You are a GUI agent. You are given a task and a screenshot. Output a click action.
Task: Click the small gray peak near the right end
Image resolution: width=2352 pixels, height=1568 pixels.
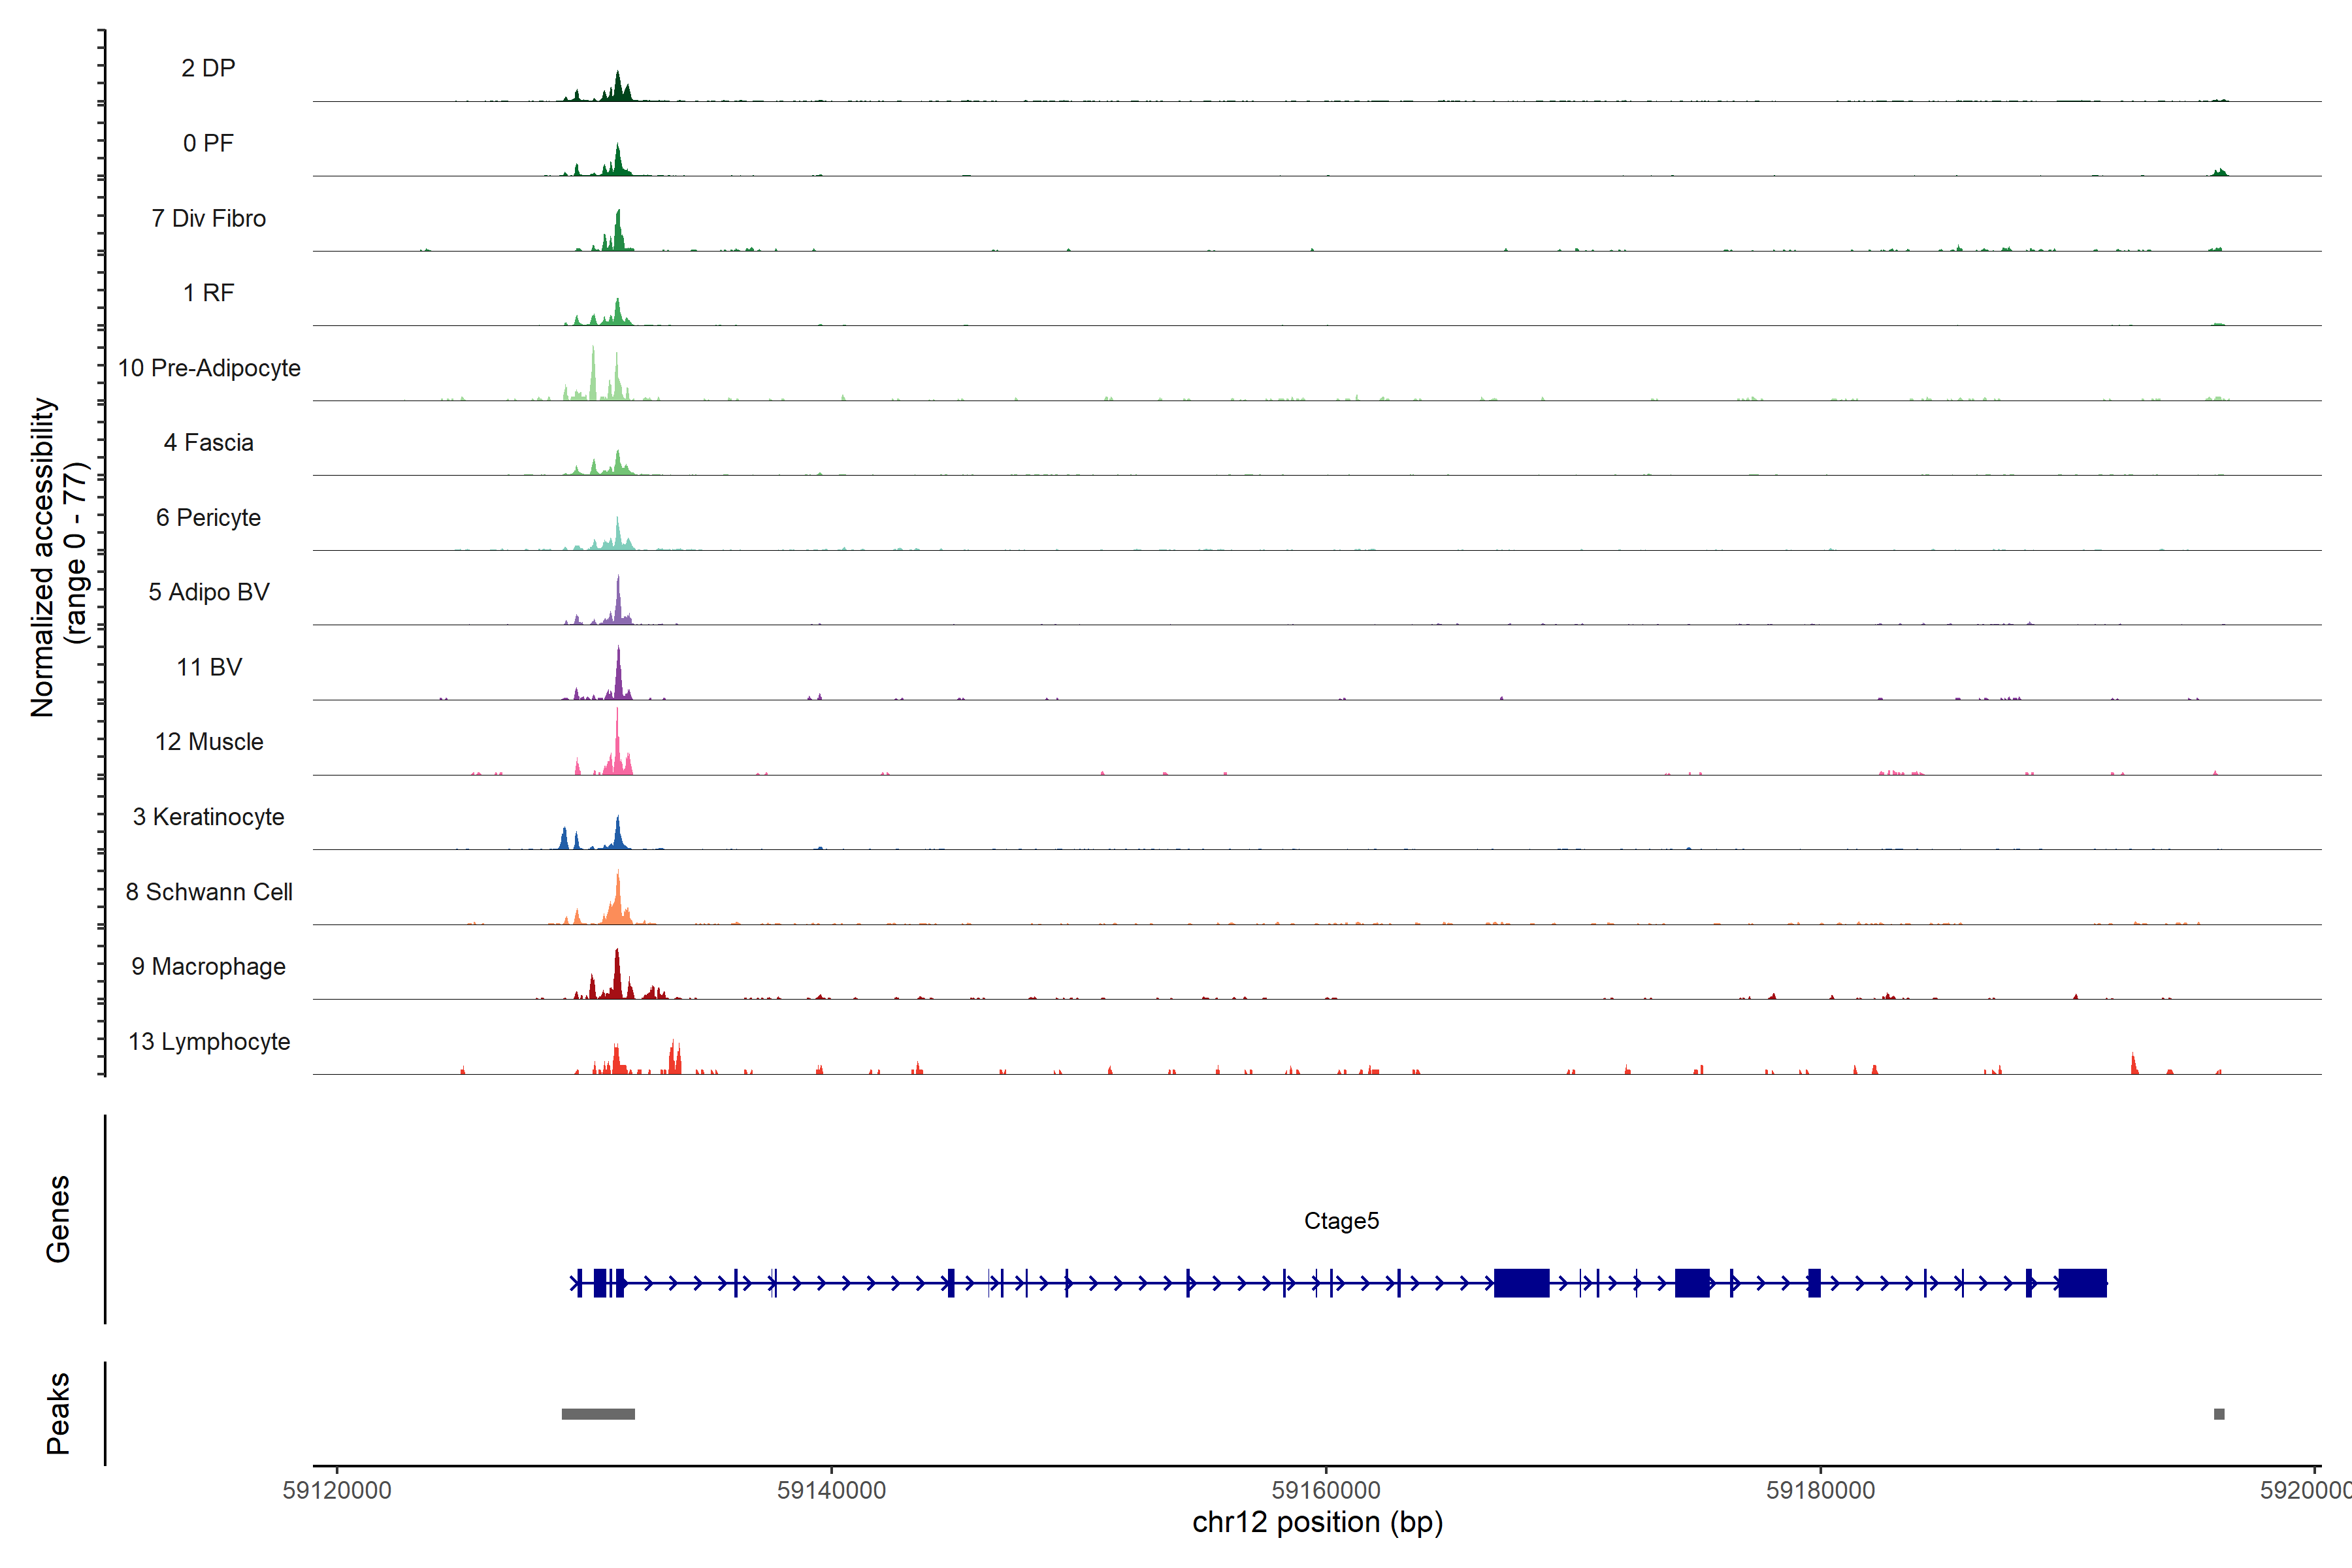click(x=2219, y=1413)
